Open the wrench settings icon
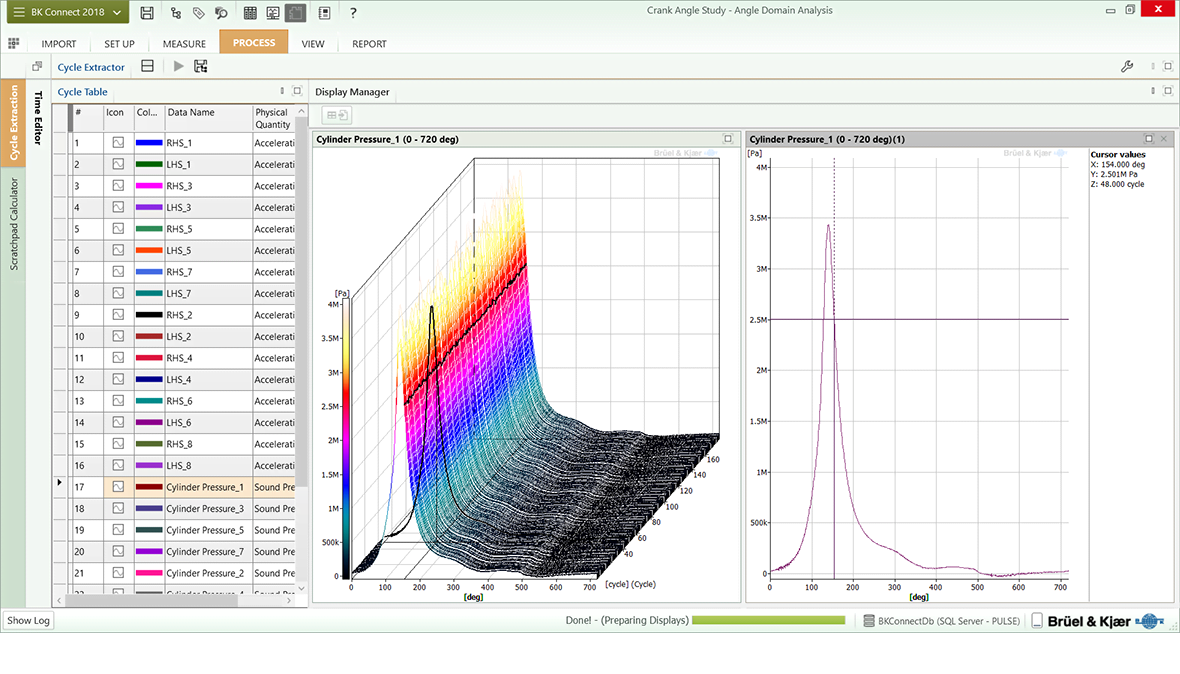Image resolution: width=1180 pixels, height=674 pixels. click(x=1127, y=67)
